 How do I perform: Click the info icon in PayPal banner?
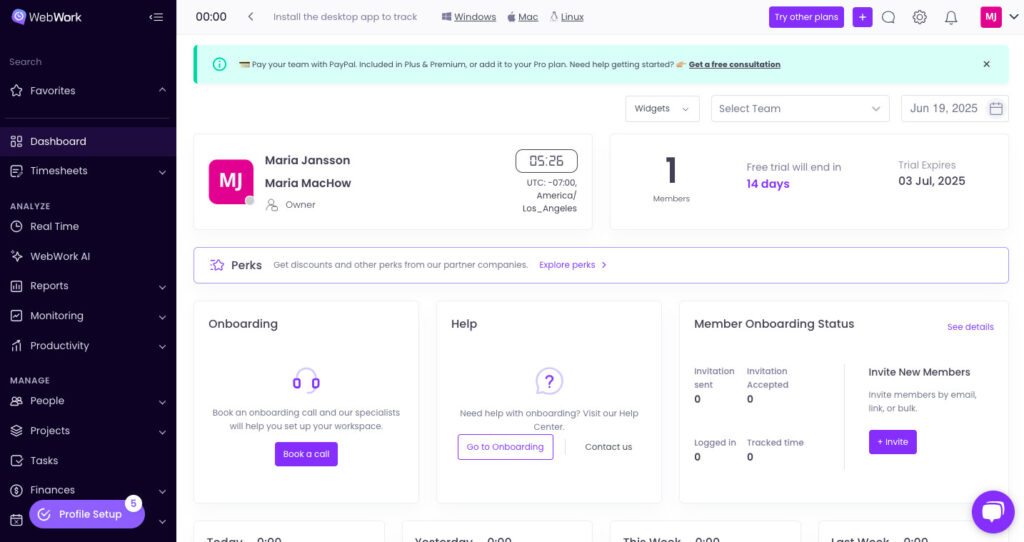coord(219,64)
